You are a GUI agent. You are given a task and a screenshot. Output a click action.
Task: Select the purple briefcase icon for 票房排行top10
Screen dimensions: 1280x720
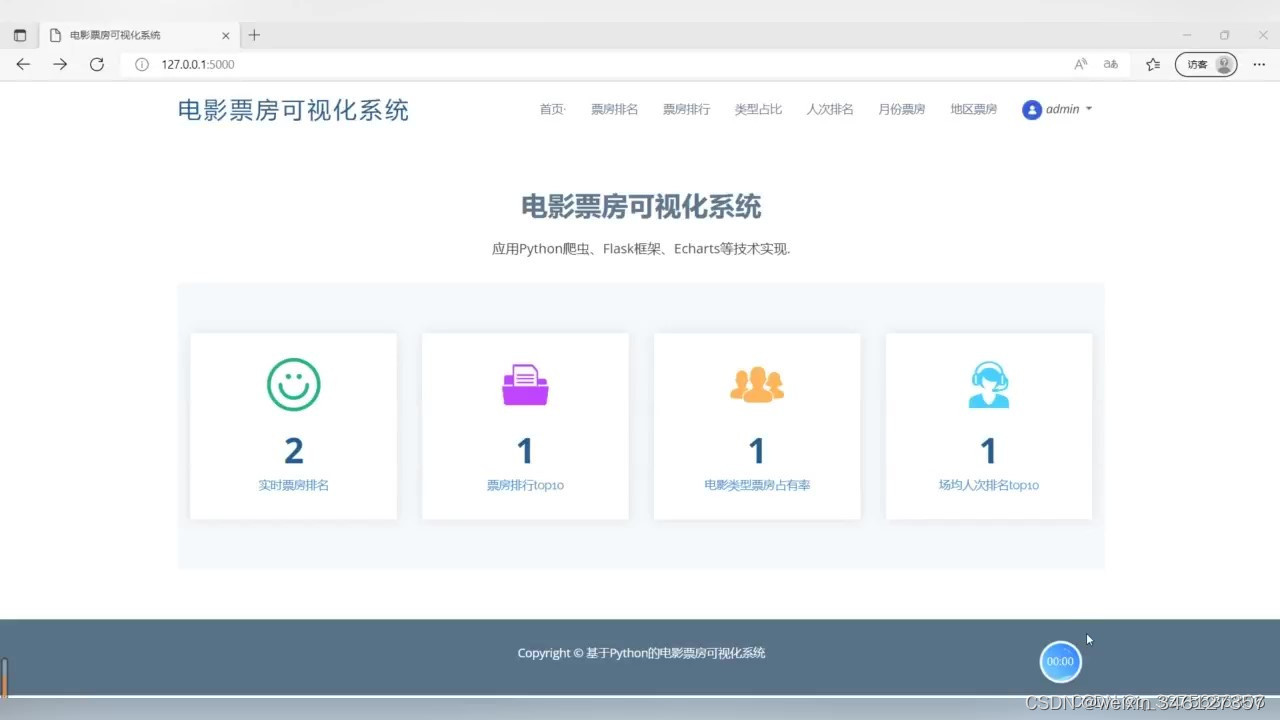(525, 384)
